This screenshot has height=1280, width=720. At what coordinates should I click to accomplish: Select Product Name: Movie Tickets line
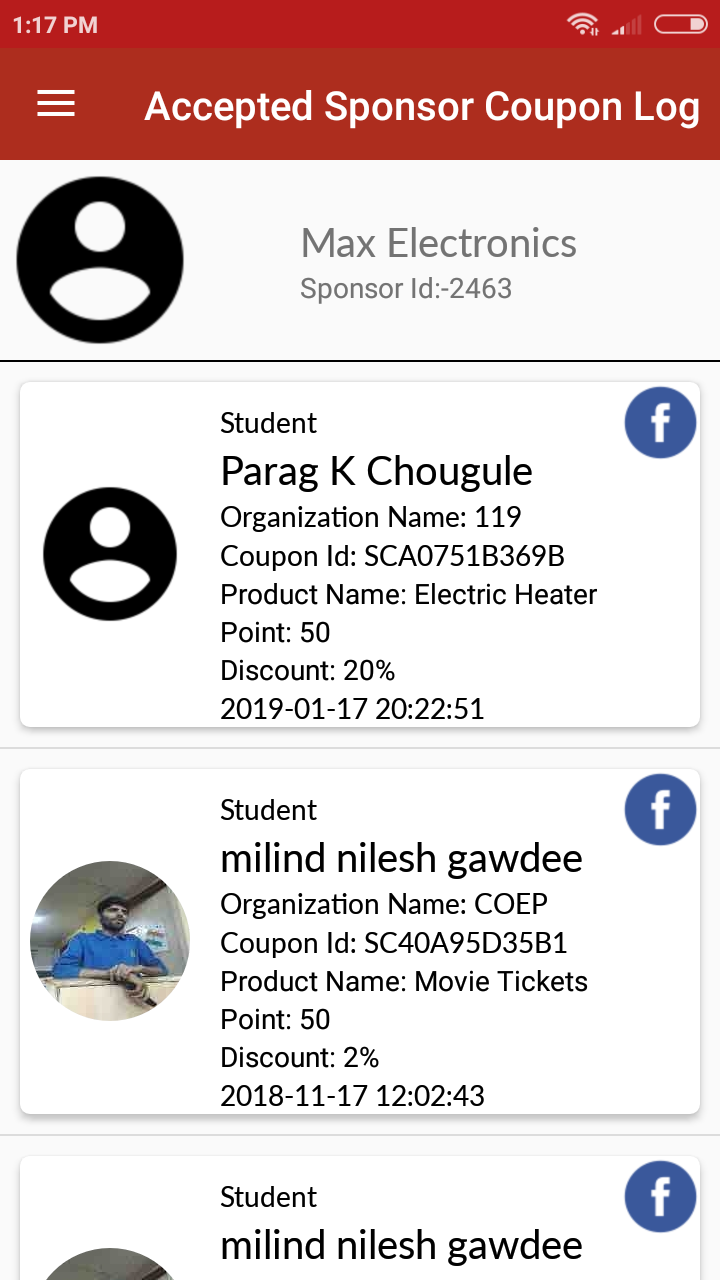coord(404,982)
